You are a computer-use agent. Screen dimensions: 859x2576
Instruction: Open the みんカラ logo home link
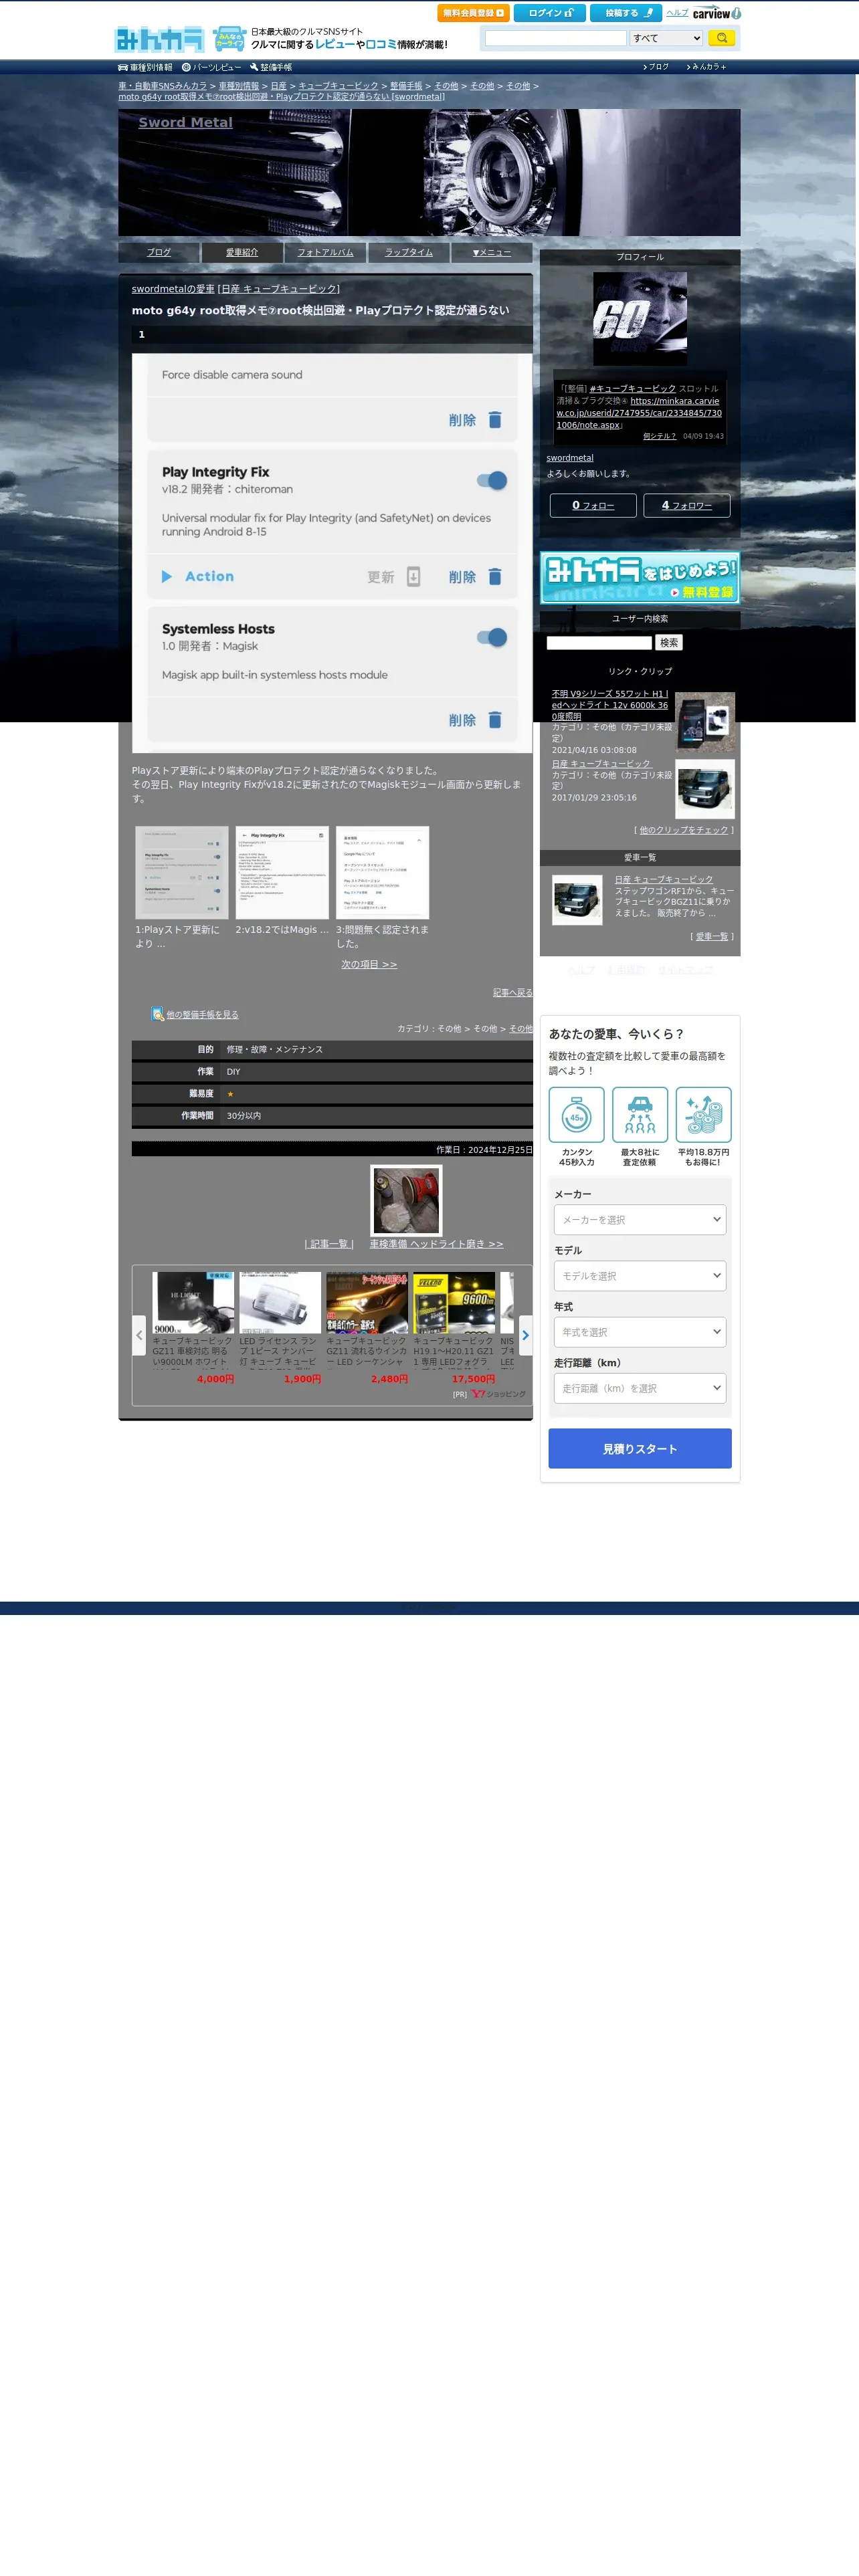tap(159, 39)
